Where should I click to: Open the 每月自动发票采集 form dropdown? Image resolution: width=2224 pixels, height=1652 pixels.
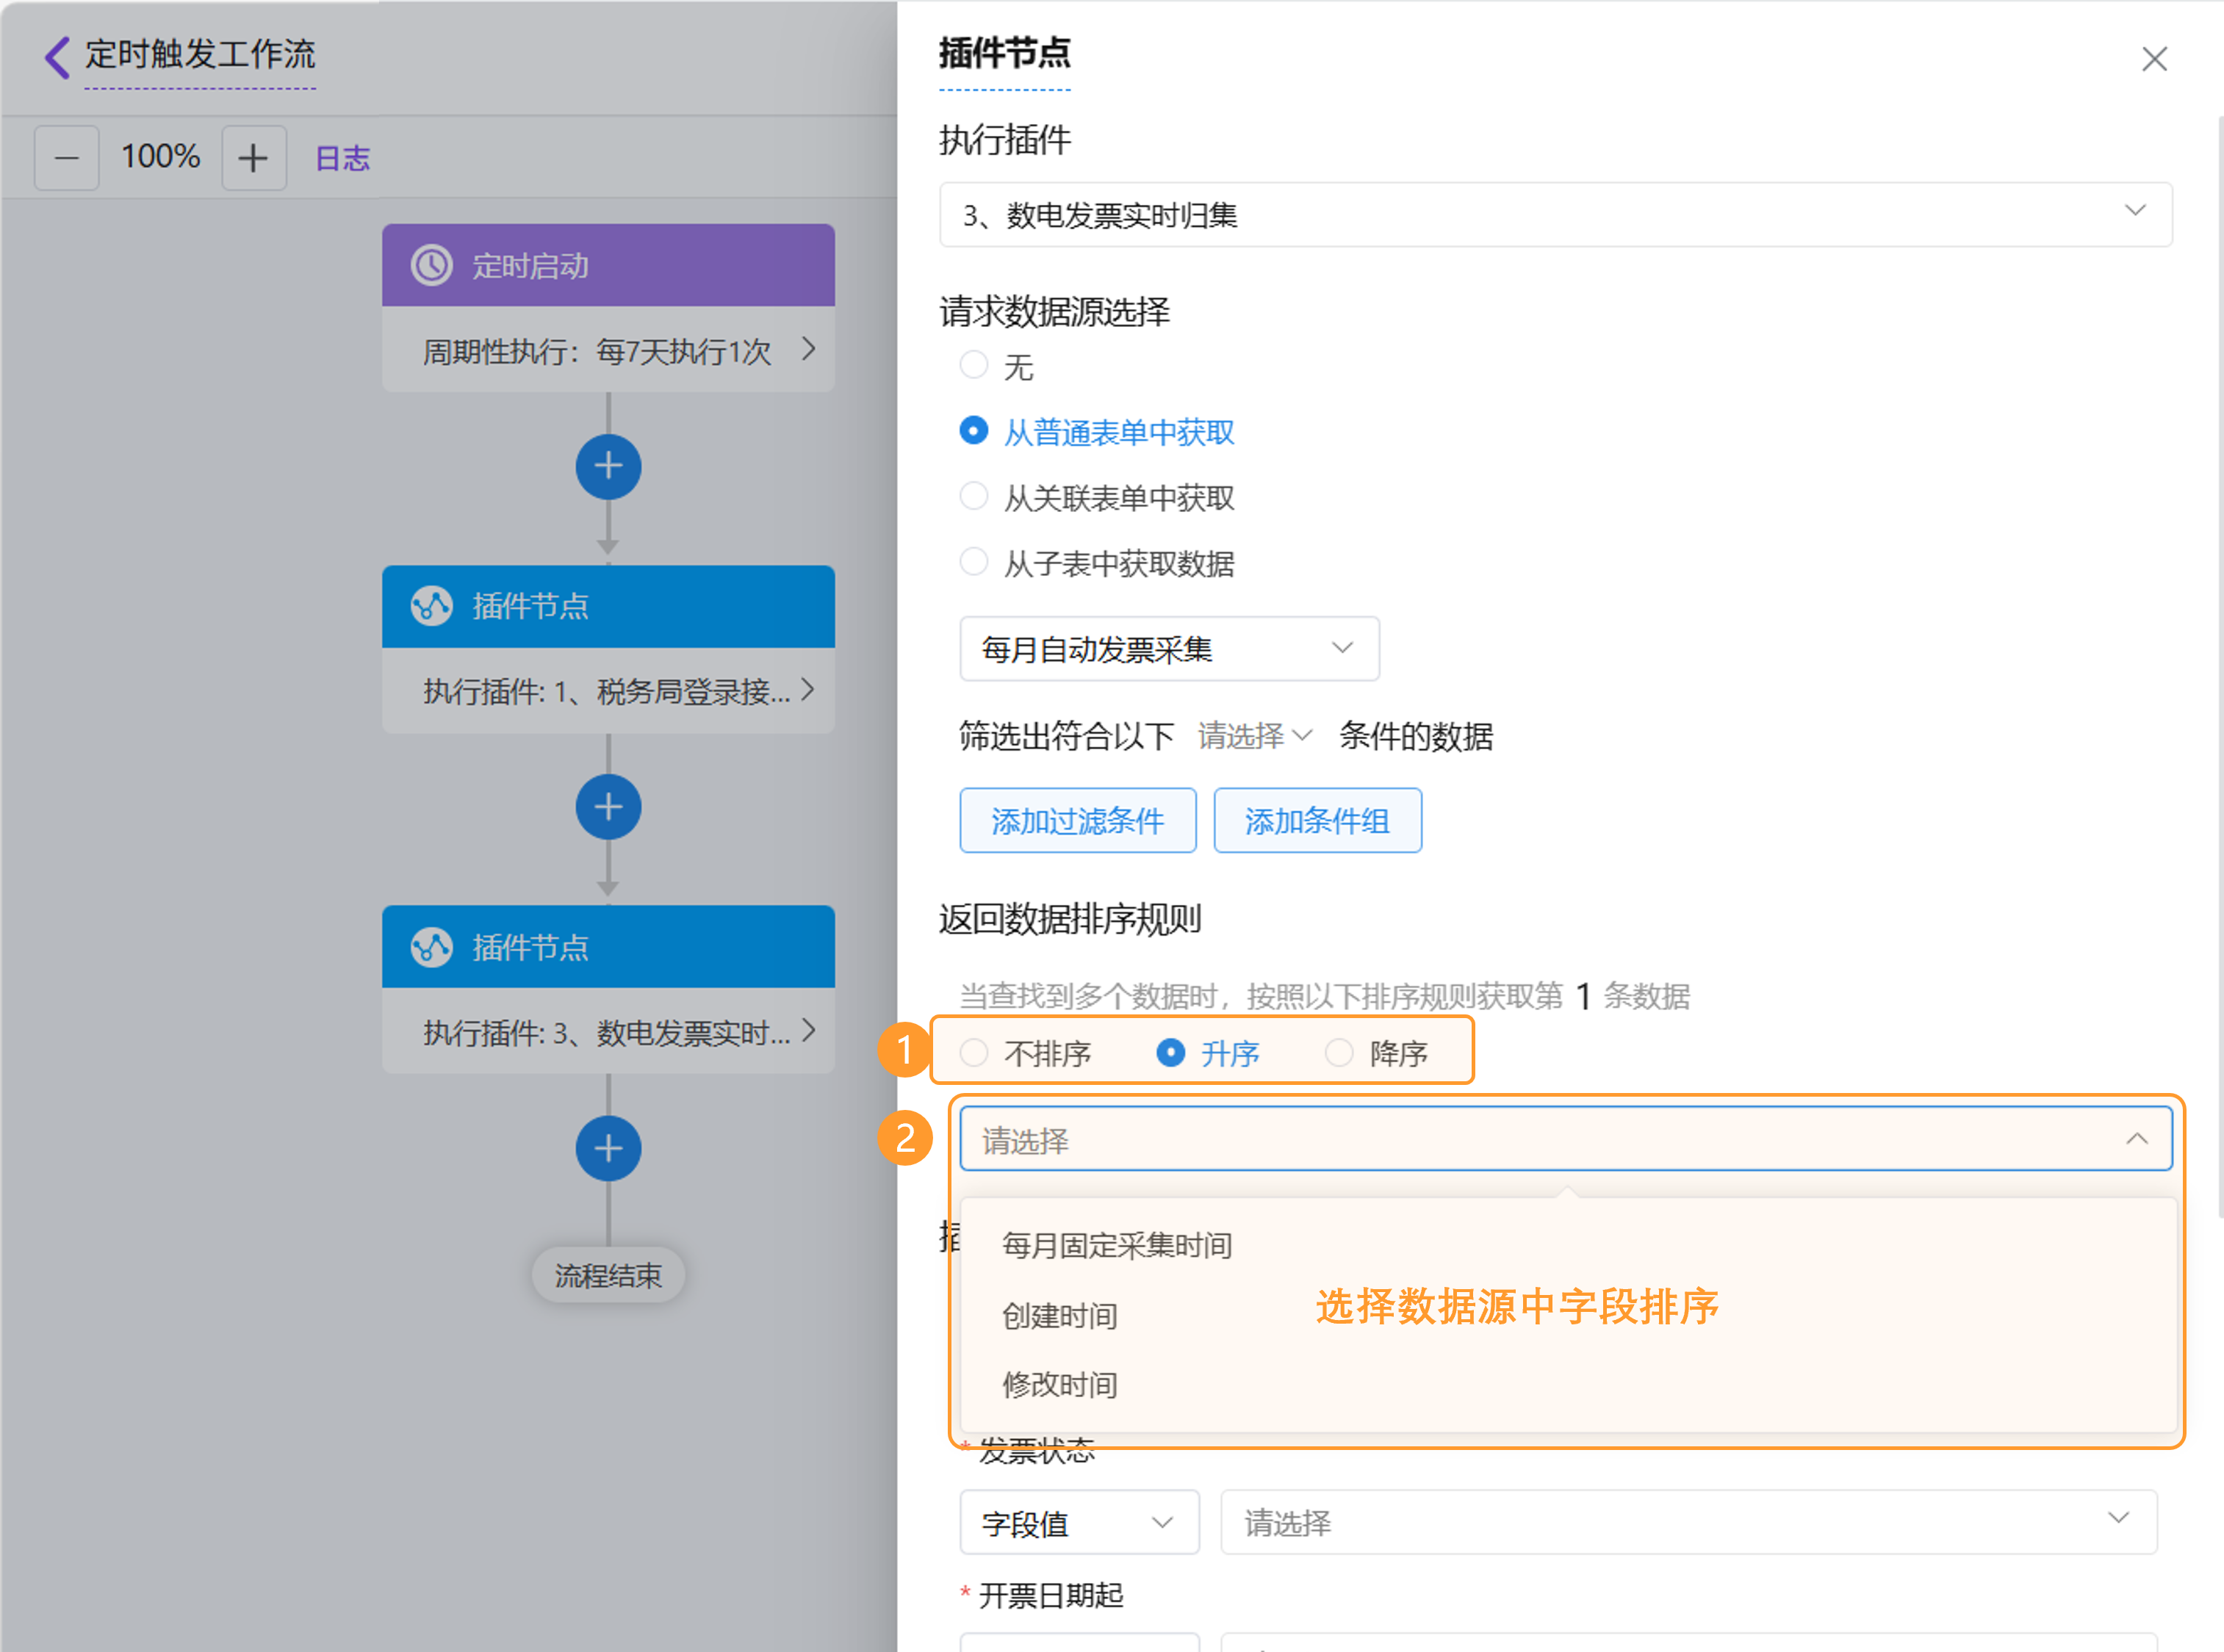point(1168,649)
